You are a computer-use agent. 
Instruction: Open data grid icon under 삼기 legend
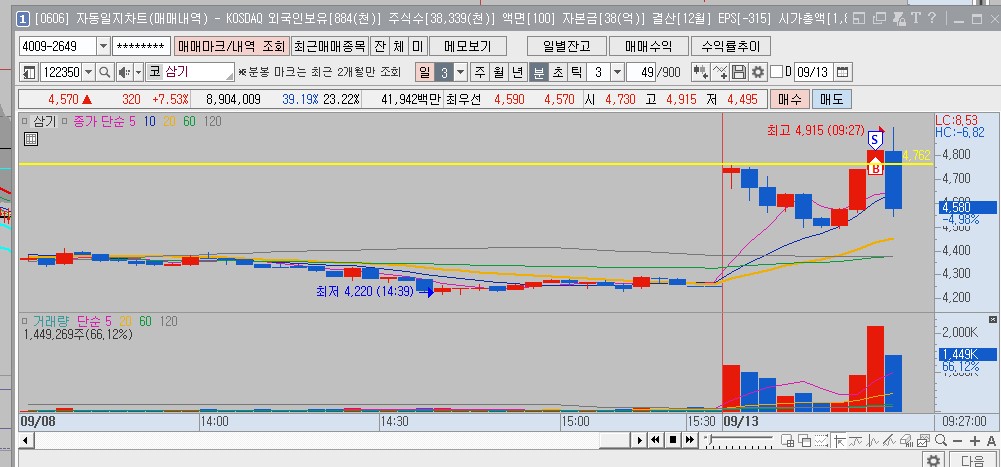tap(30, 138)
